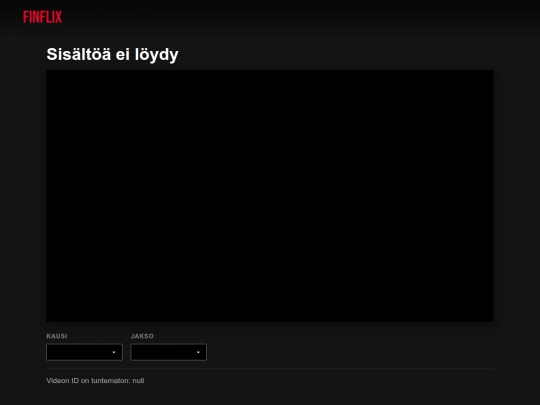Open the Jakso episode dropdown
Screen dimensions: 540x405
pyautogui.click(x=169, y=352)
